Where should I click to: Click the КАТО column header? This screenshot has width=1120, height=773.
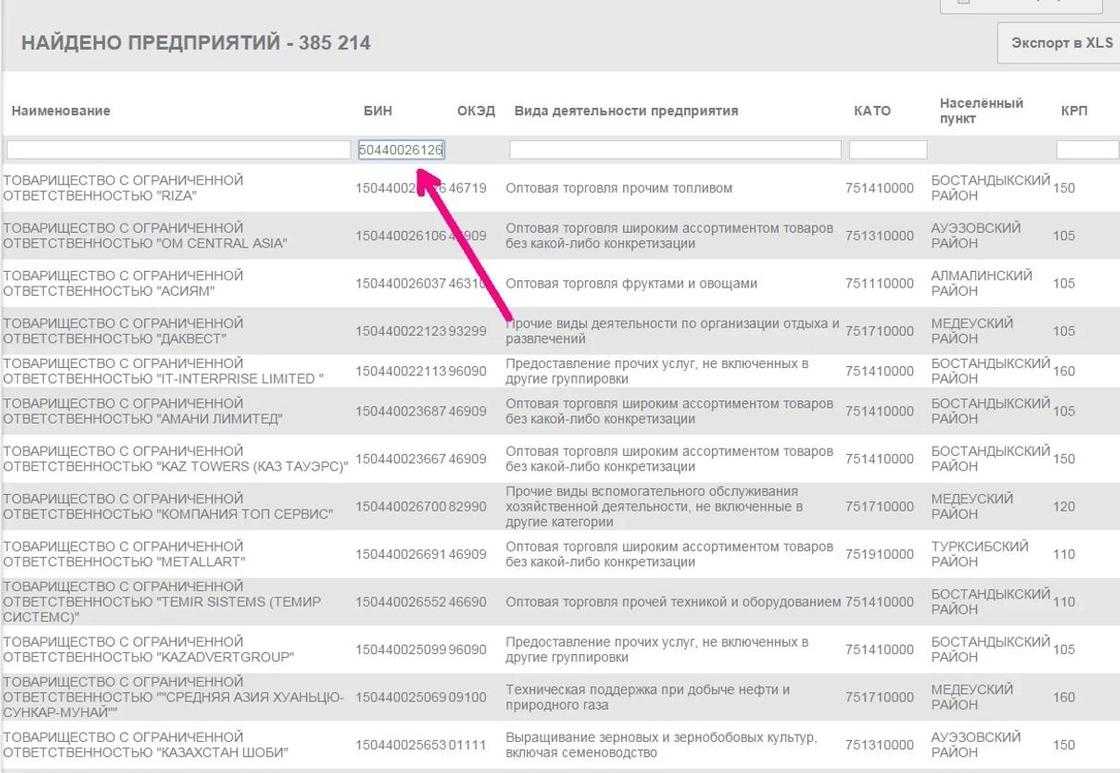872,111
